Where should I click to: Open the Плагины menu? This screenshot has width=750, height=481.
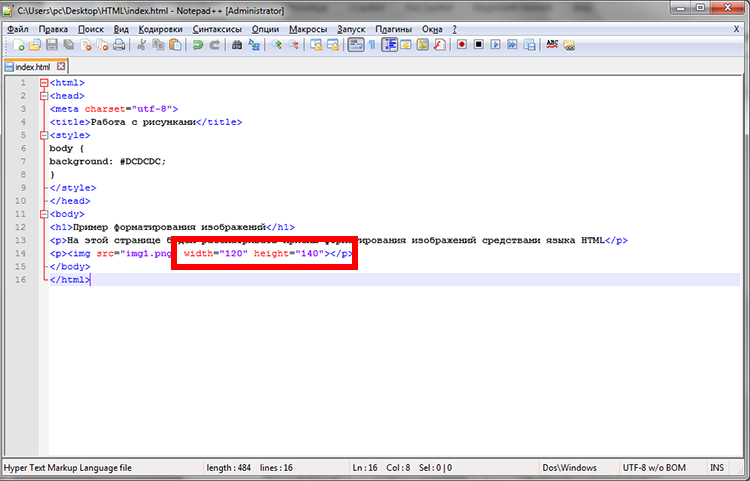click(394, 29)
